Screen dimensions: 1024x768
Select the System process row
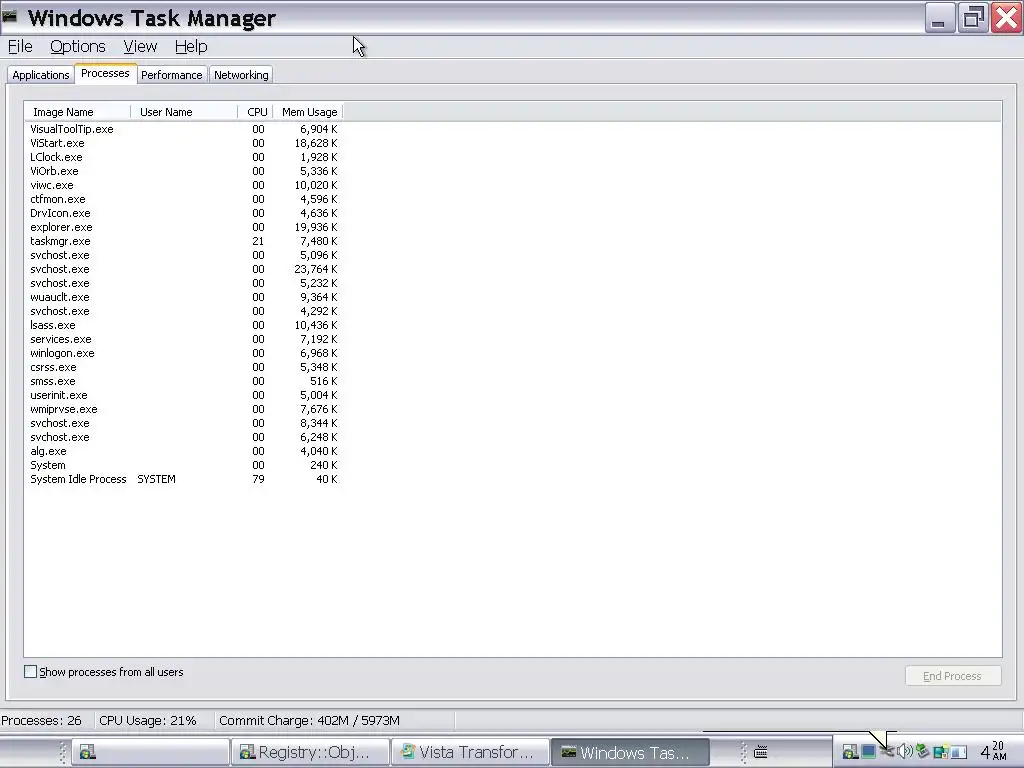click(184, 465)
